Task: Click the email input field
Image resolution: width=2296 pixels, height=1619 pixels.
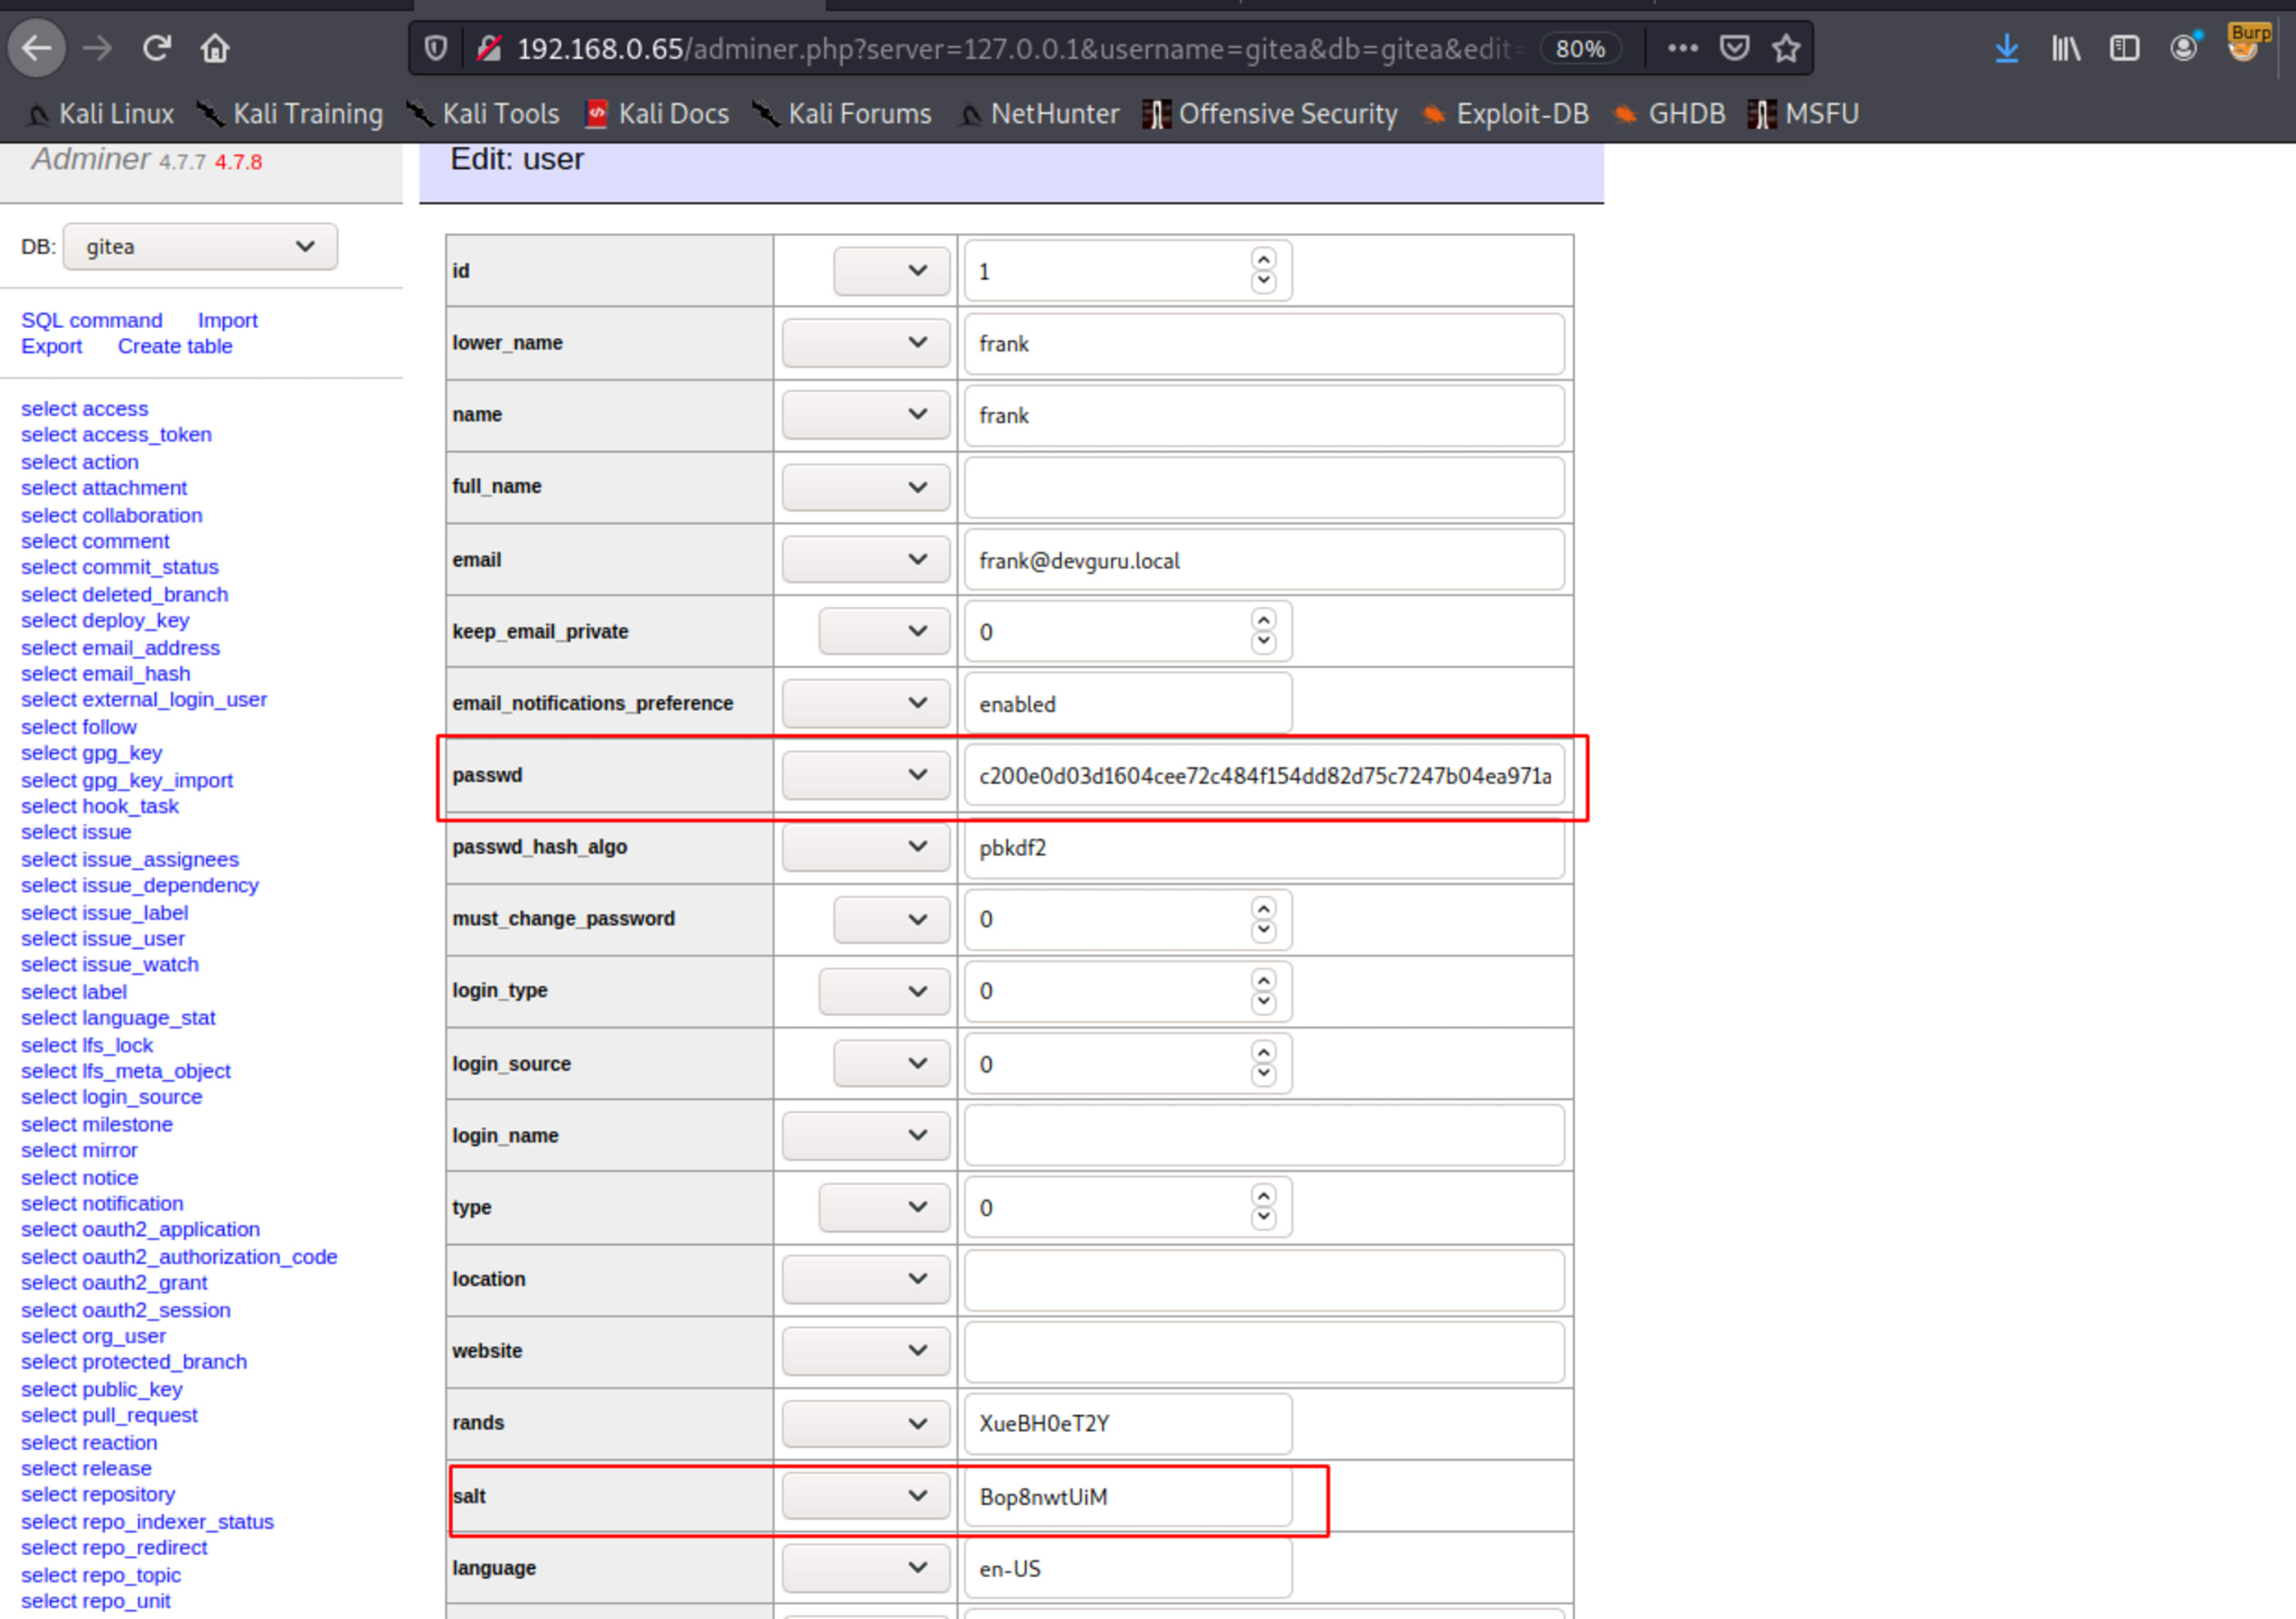Action: point(1263,561)
